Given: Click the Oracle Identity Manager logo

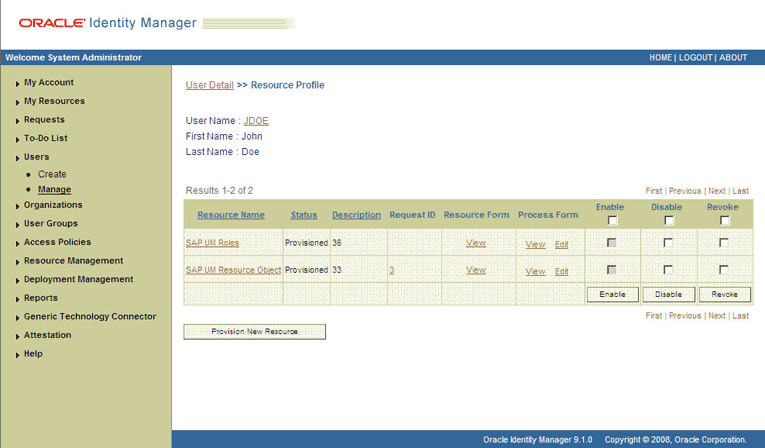Looking at the screenshot, I should tap(108, 23).
